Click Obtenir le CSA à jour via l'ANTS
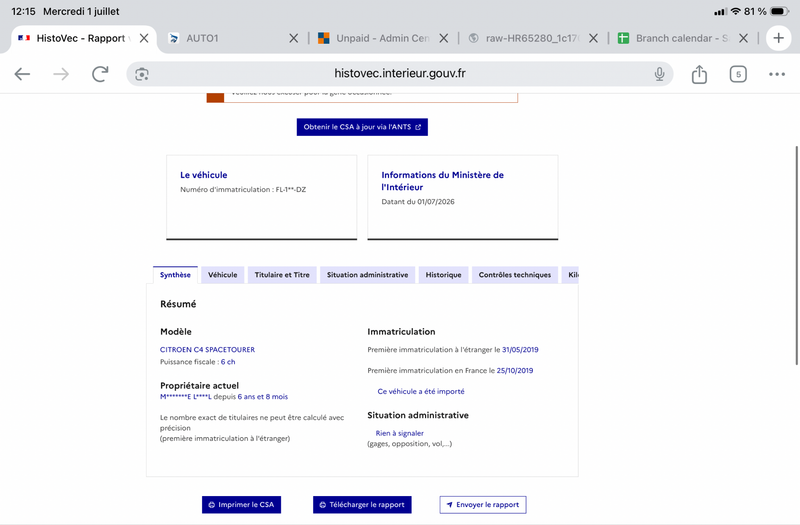800x525 pixels. pyautogui.click(x=362, y=127)
